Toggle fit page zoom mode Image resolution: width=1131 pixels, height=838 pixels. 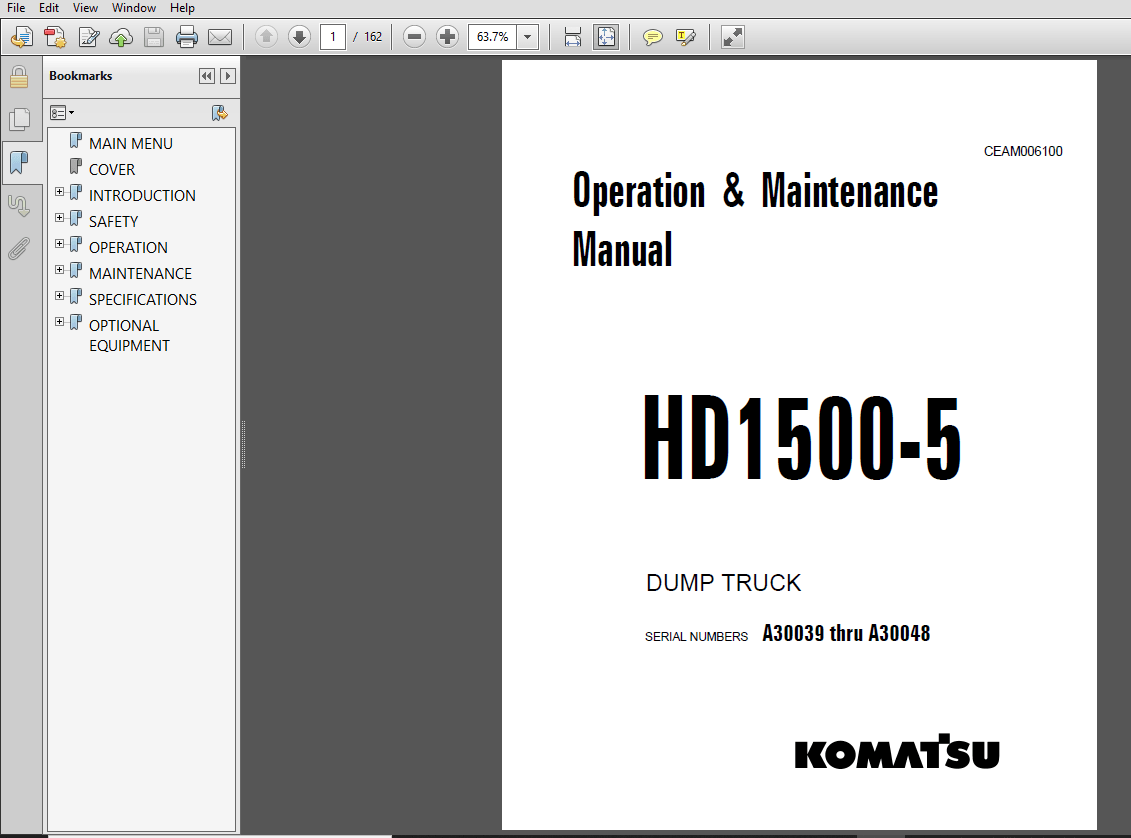[606, 37]
